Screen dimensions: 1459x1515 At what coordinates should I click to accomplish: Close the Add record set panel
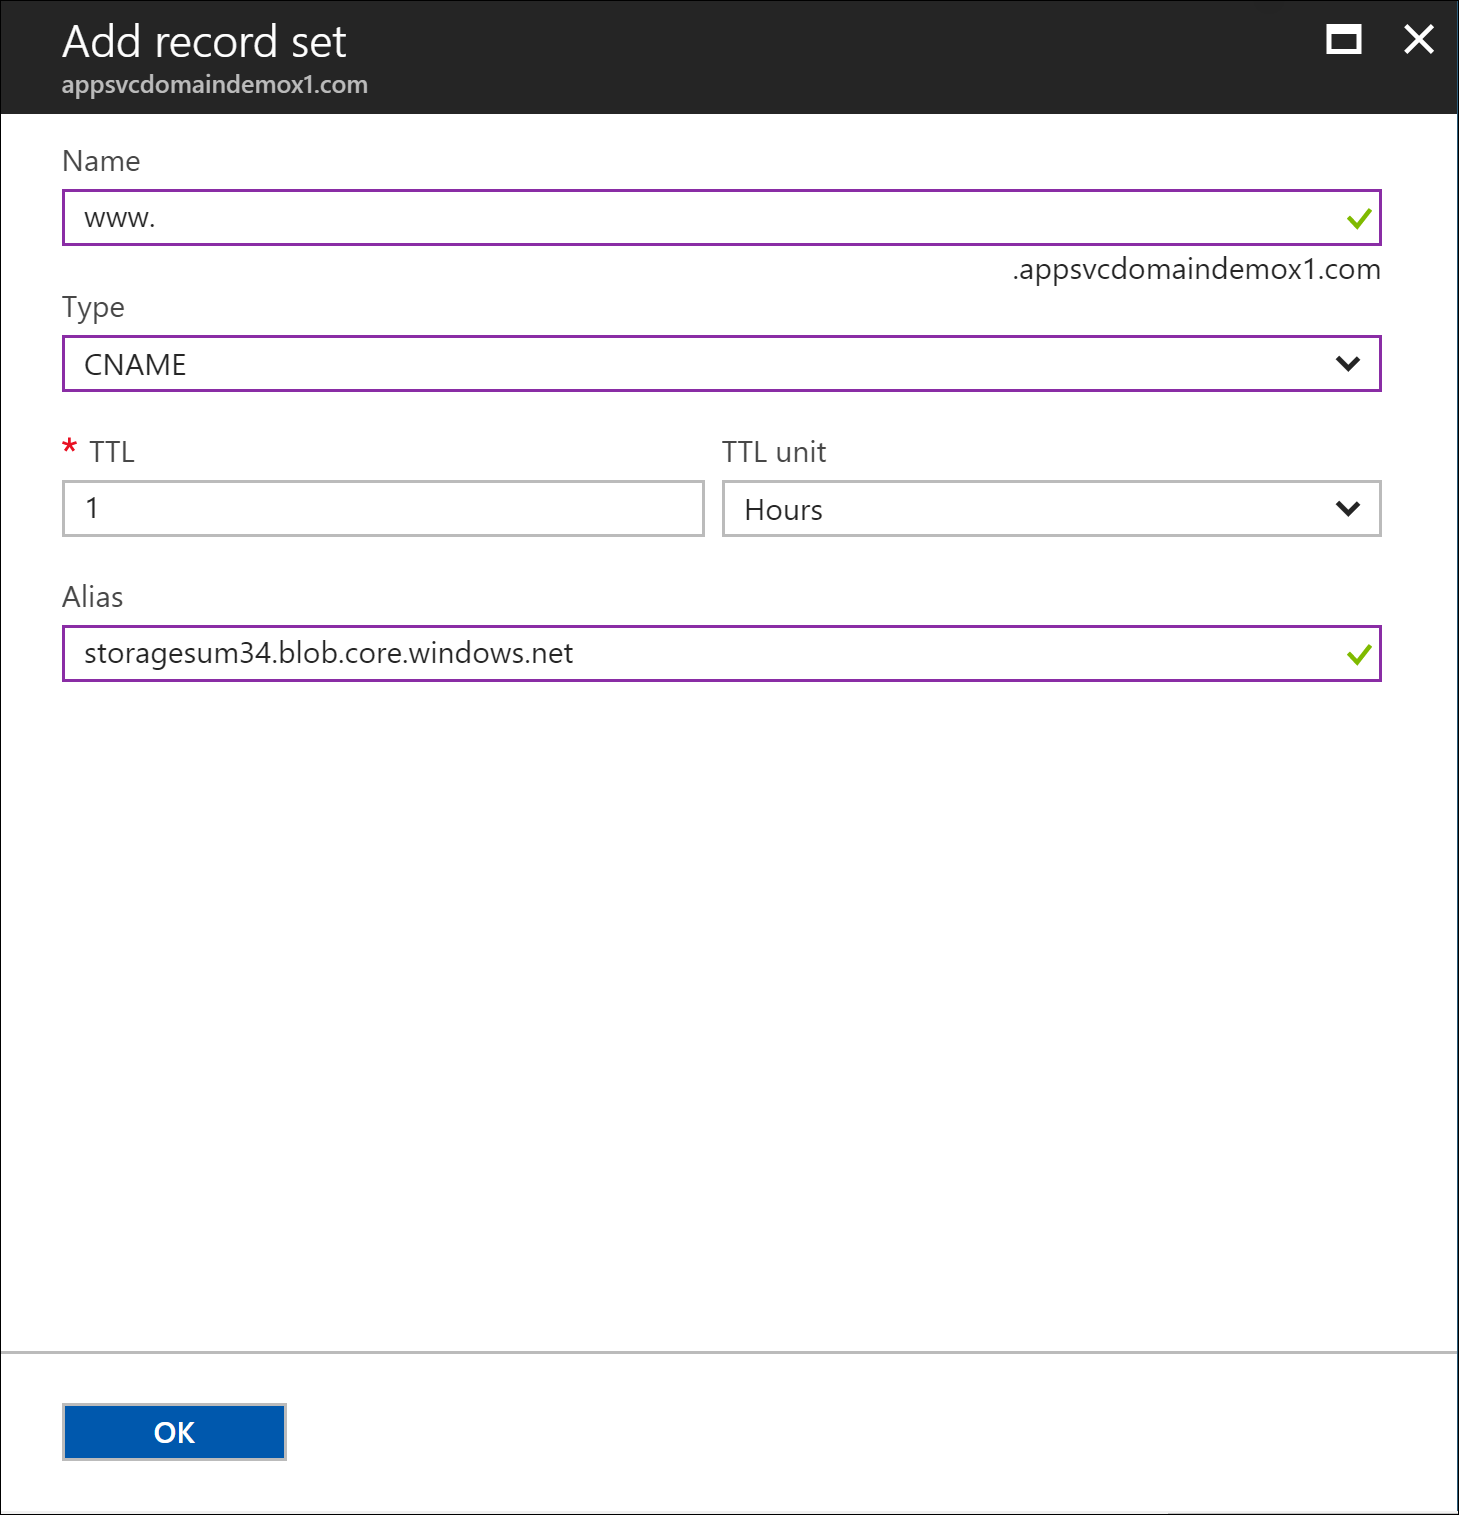1418,40
